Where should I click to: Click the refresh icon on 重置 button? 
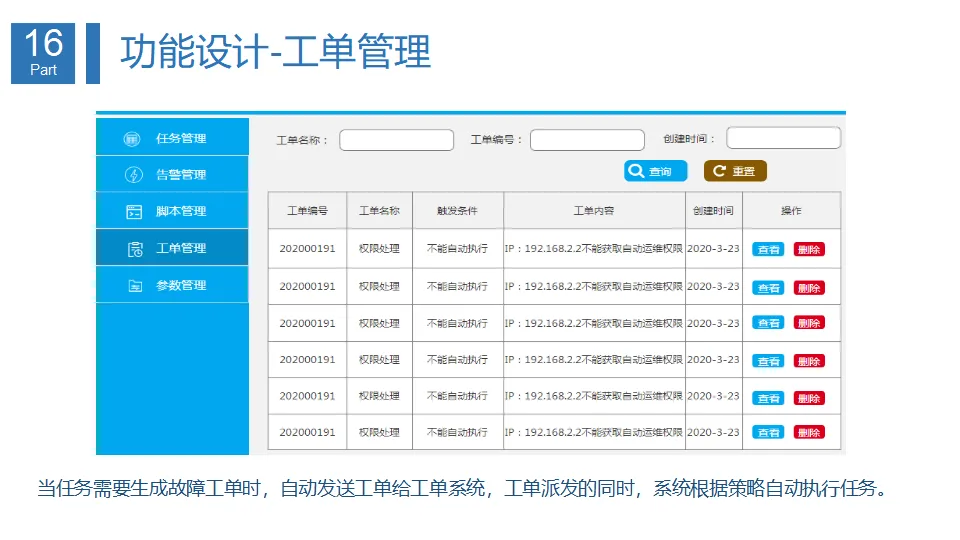coord(719,171)
